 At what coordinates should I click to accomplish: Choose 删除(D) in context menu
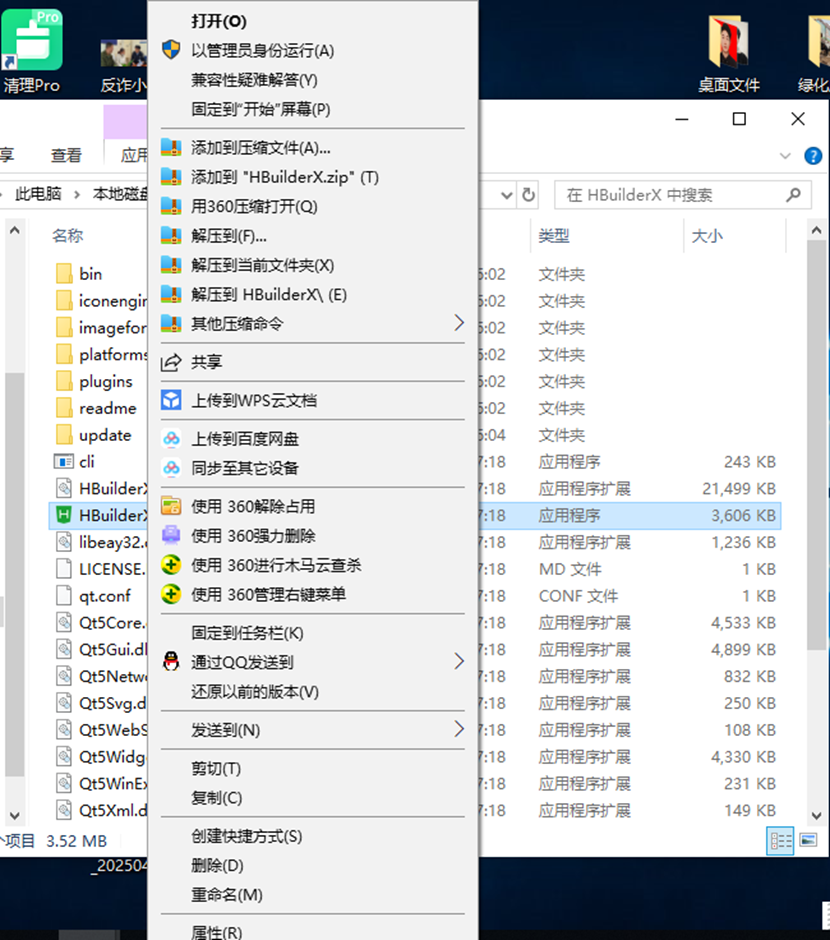pos(217,866)
